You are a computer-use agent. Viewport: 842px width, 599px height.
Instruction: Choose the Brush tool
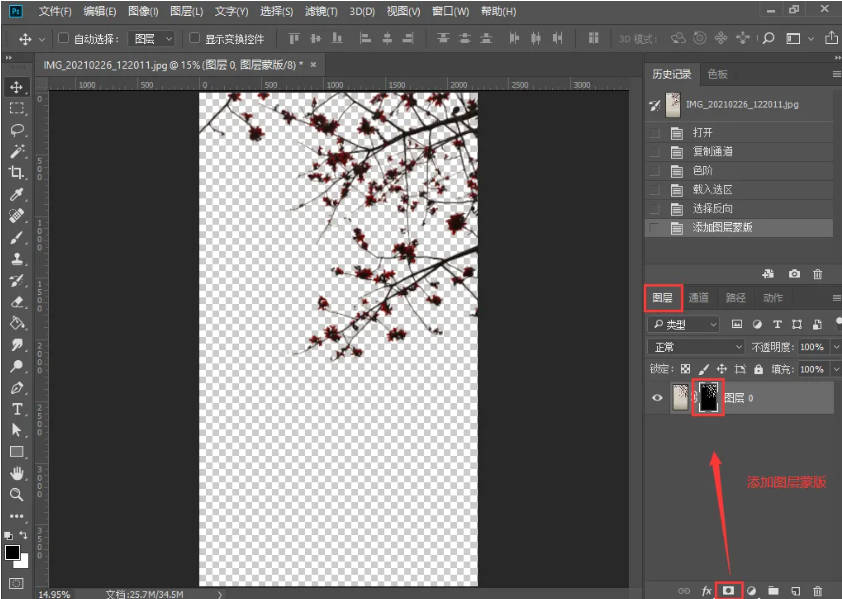17,237
